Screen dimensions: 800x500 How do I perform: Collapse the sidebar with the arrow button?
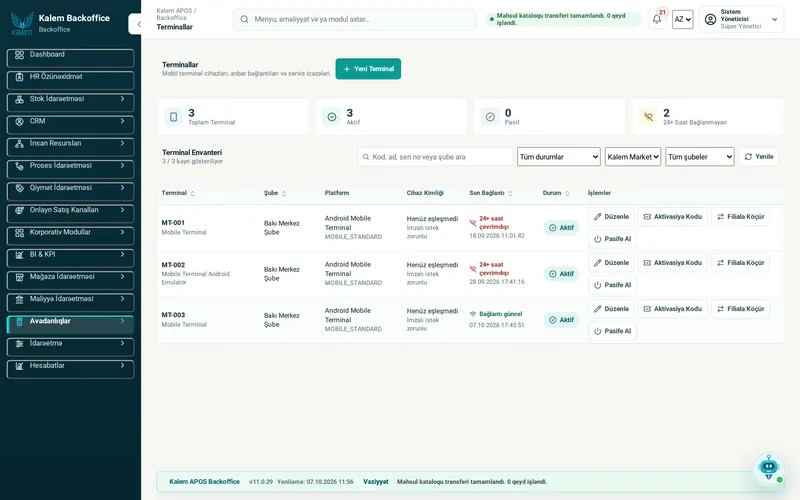coord(137,24)
